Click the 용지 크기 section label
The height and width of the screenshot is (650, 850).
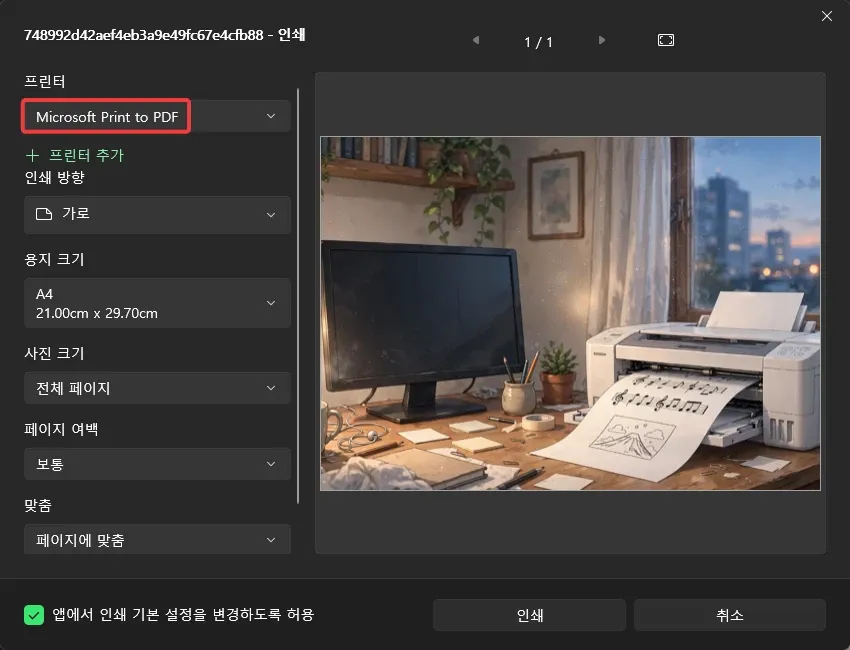tap(54, 259)
